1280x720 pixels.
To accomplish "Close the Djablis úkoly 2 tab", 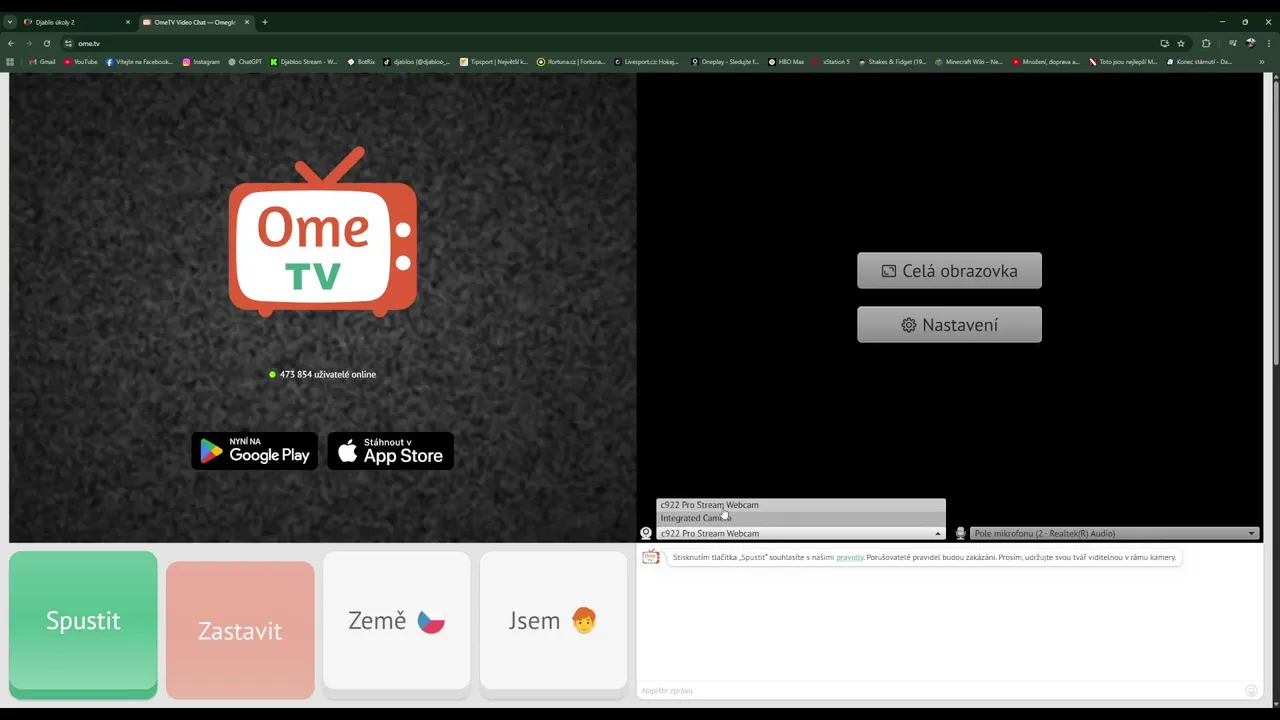I will (x=127, y=22).
